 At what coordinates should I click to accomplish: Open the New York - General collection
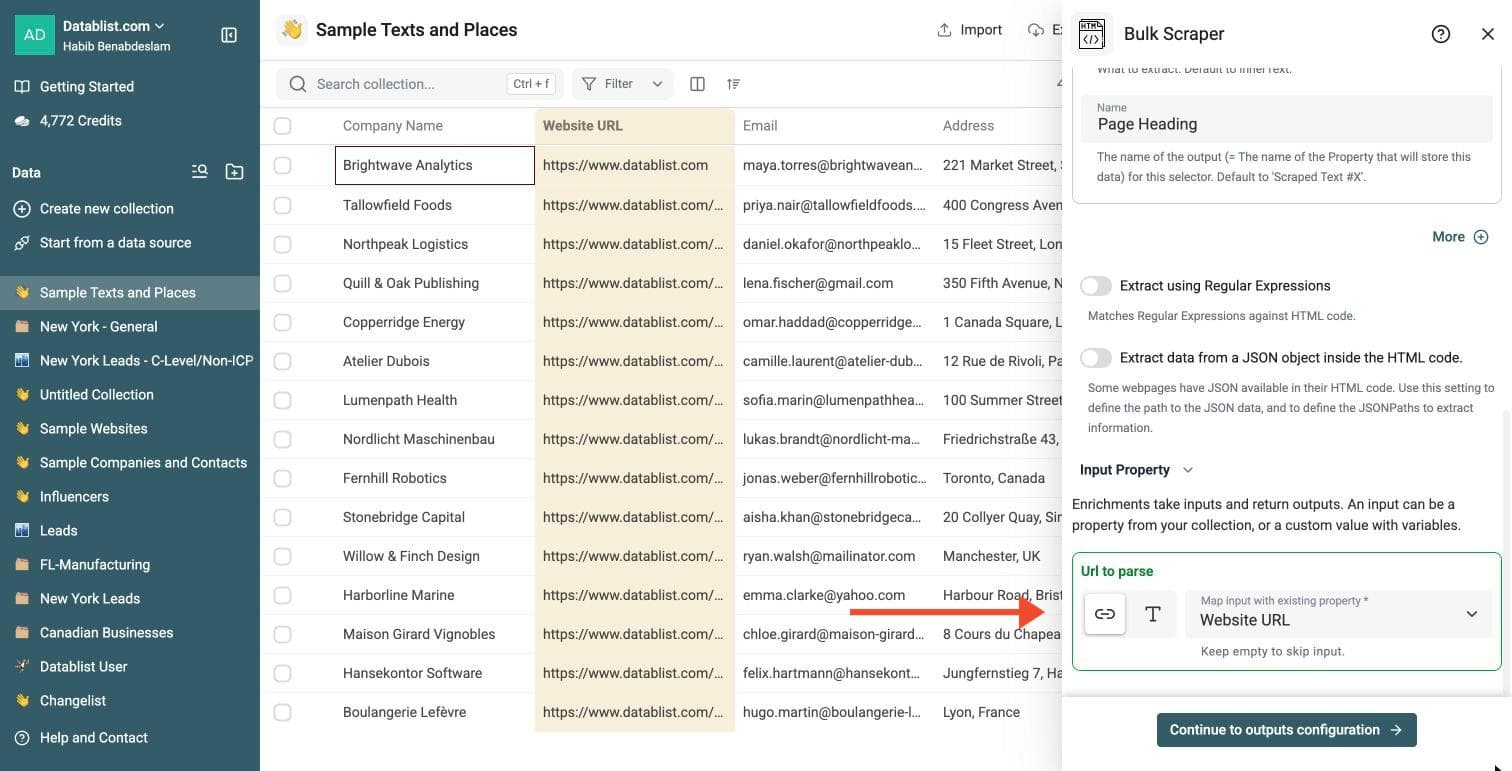130,327
